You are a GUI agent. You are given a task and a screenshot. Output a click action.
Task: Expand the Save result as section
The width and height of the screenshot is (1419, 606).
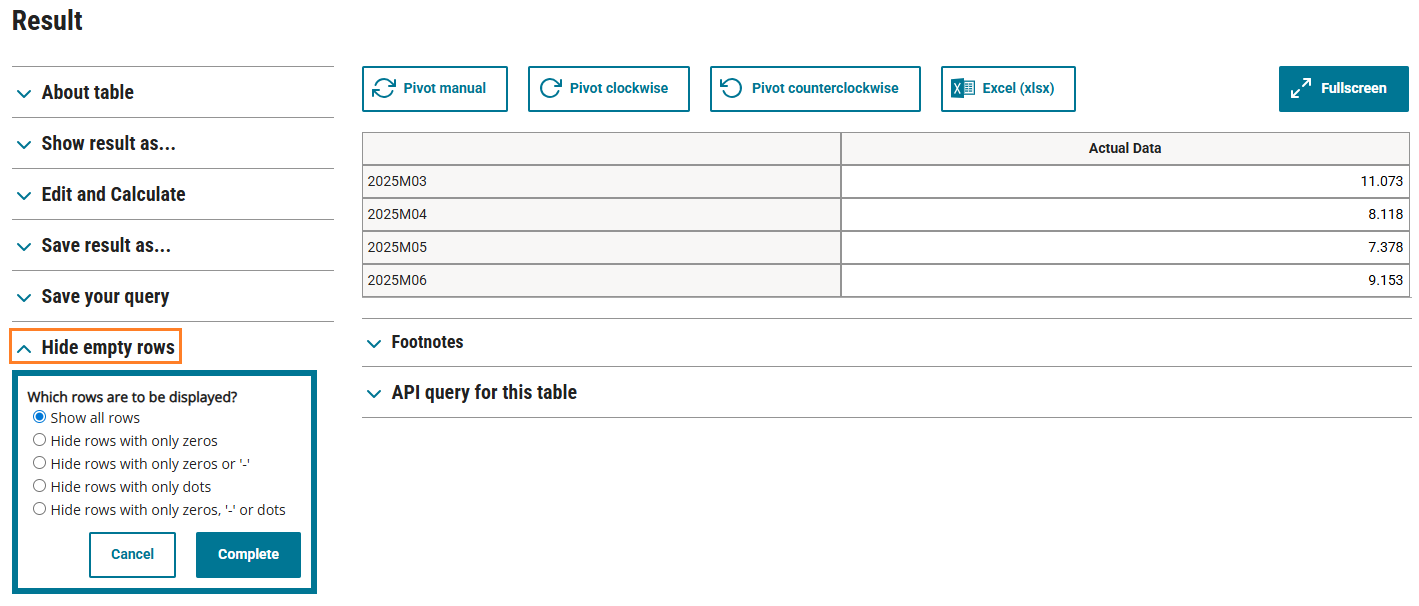tap(106, 245)
